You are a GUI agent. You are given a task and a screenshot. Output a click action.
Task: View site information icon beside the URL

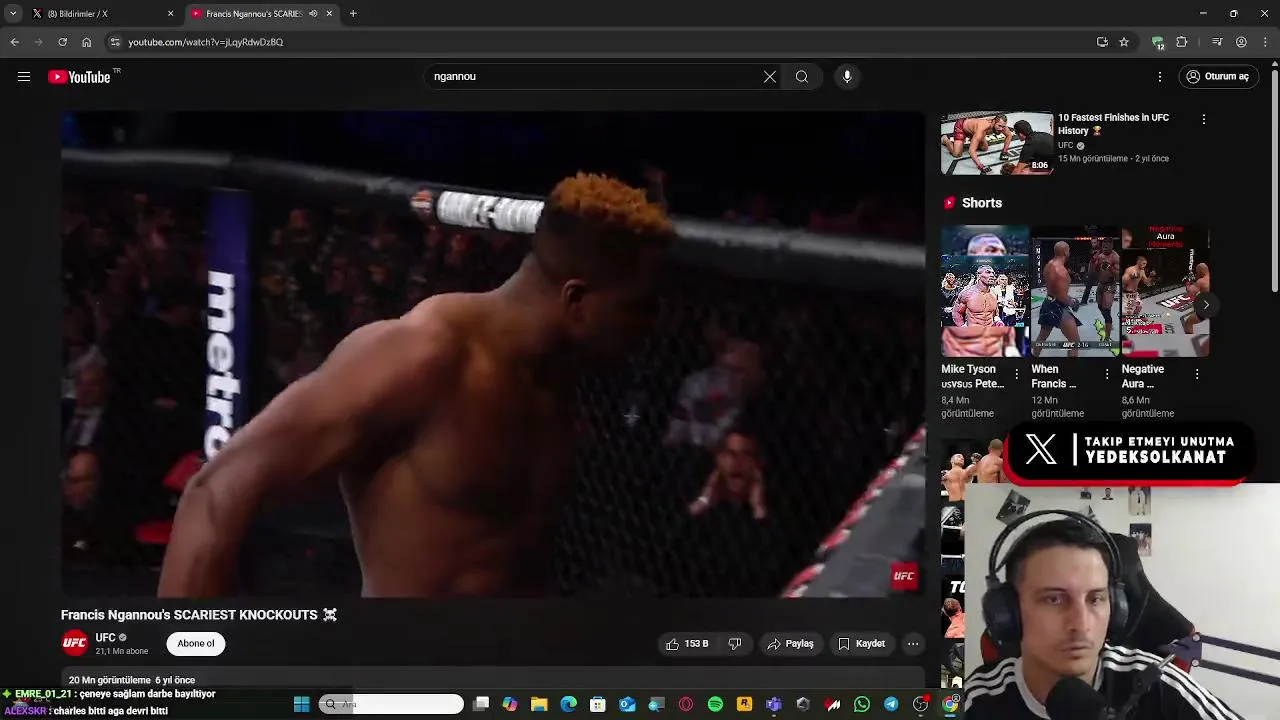[x=115, y=42]
